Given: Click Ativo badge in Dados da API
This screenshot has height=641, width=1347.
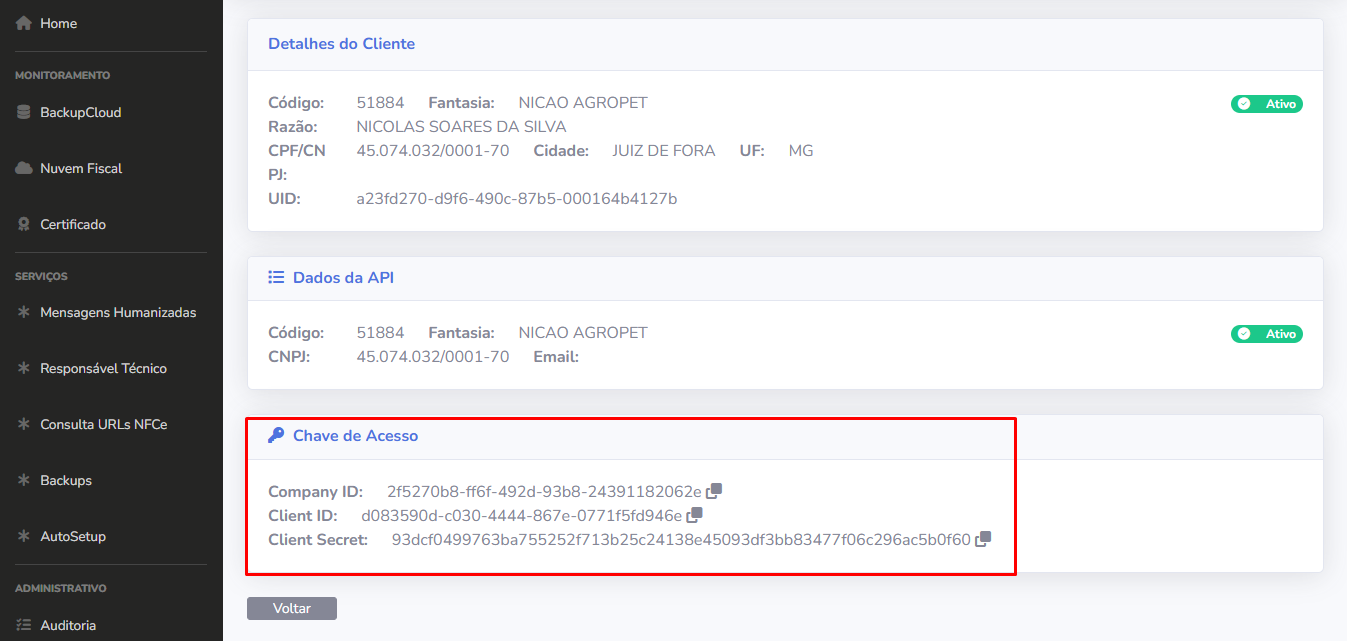Looking at the screenshot, I should 1266,334.
